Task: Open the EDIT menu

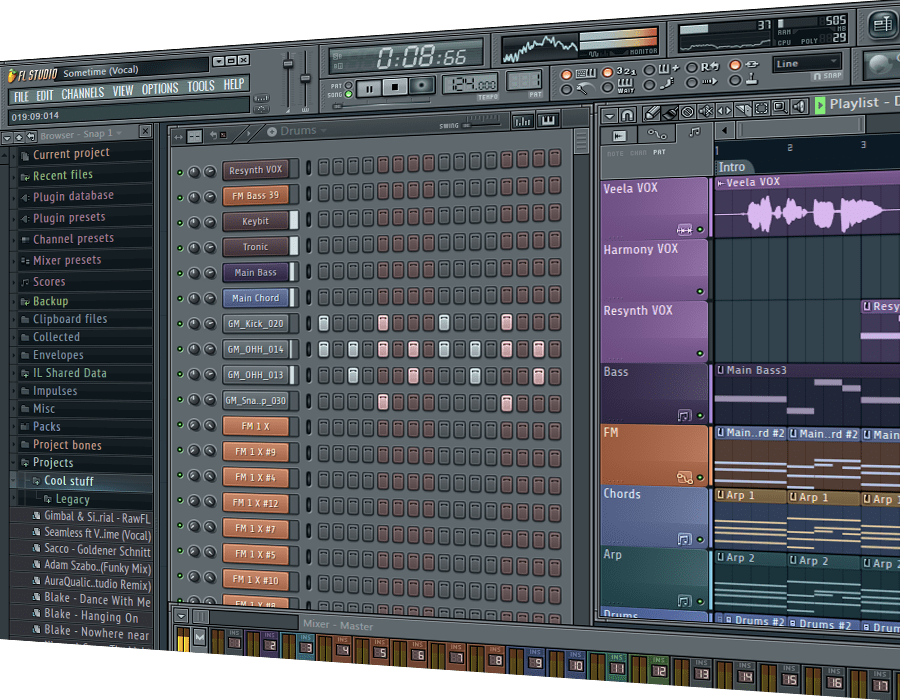Action: pos(45,95)
